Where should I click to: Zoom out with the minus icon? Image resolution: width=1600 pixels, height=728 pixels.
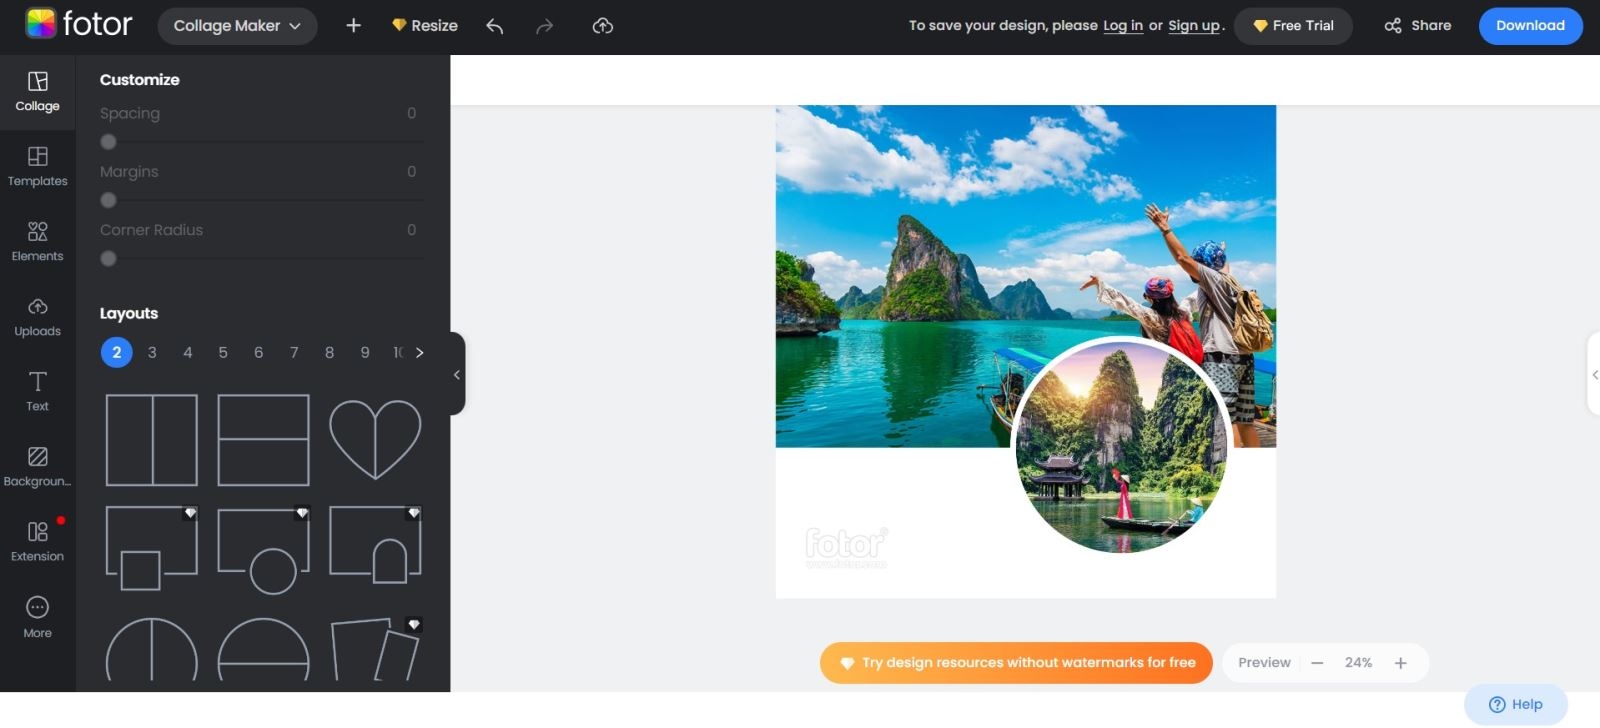coord(1317,663)
